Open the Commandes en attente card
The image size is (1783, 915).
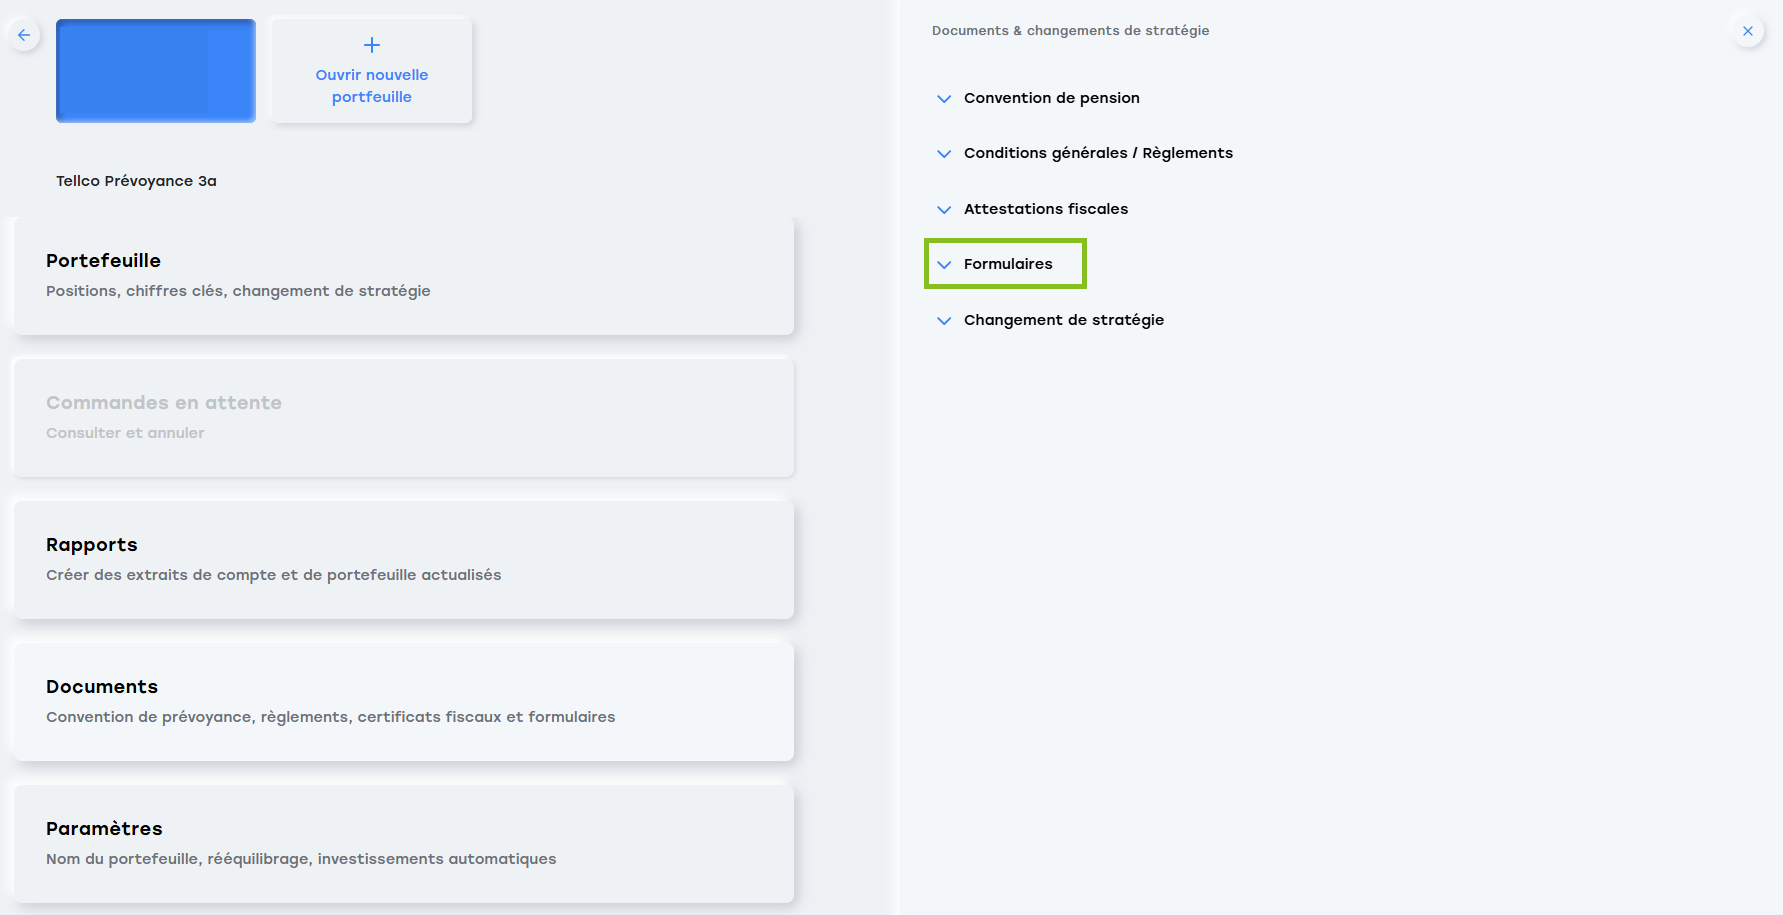[x=403, y=418]
